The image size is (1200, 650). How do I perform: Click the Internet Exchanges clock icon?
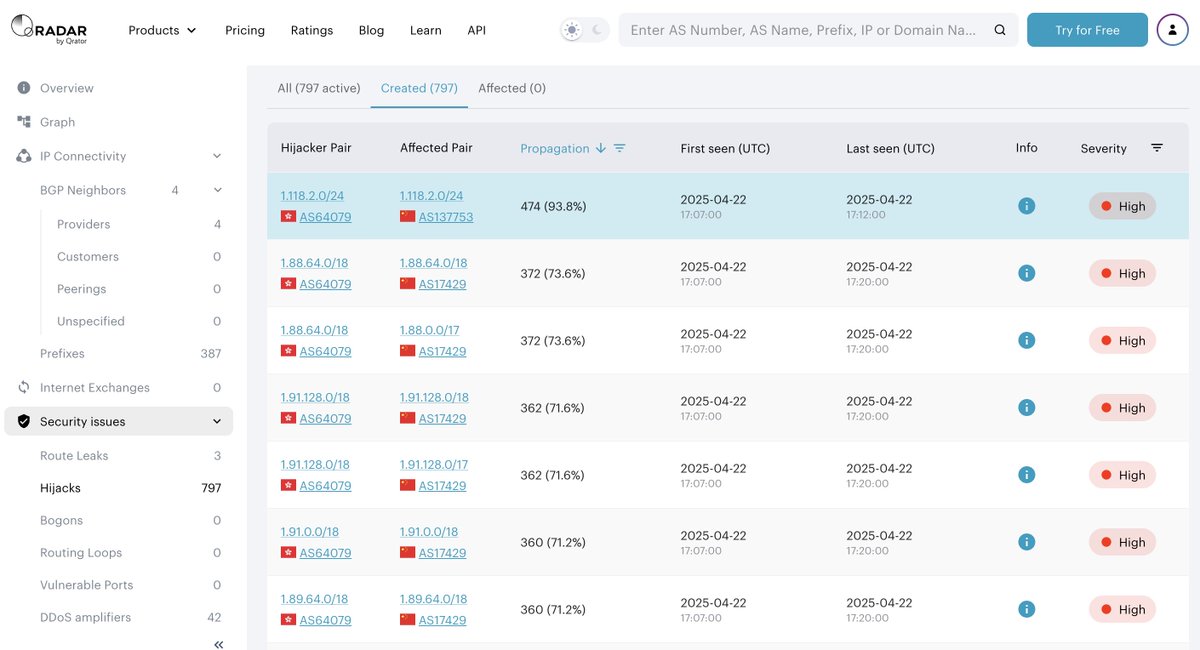pos(22,387)
